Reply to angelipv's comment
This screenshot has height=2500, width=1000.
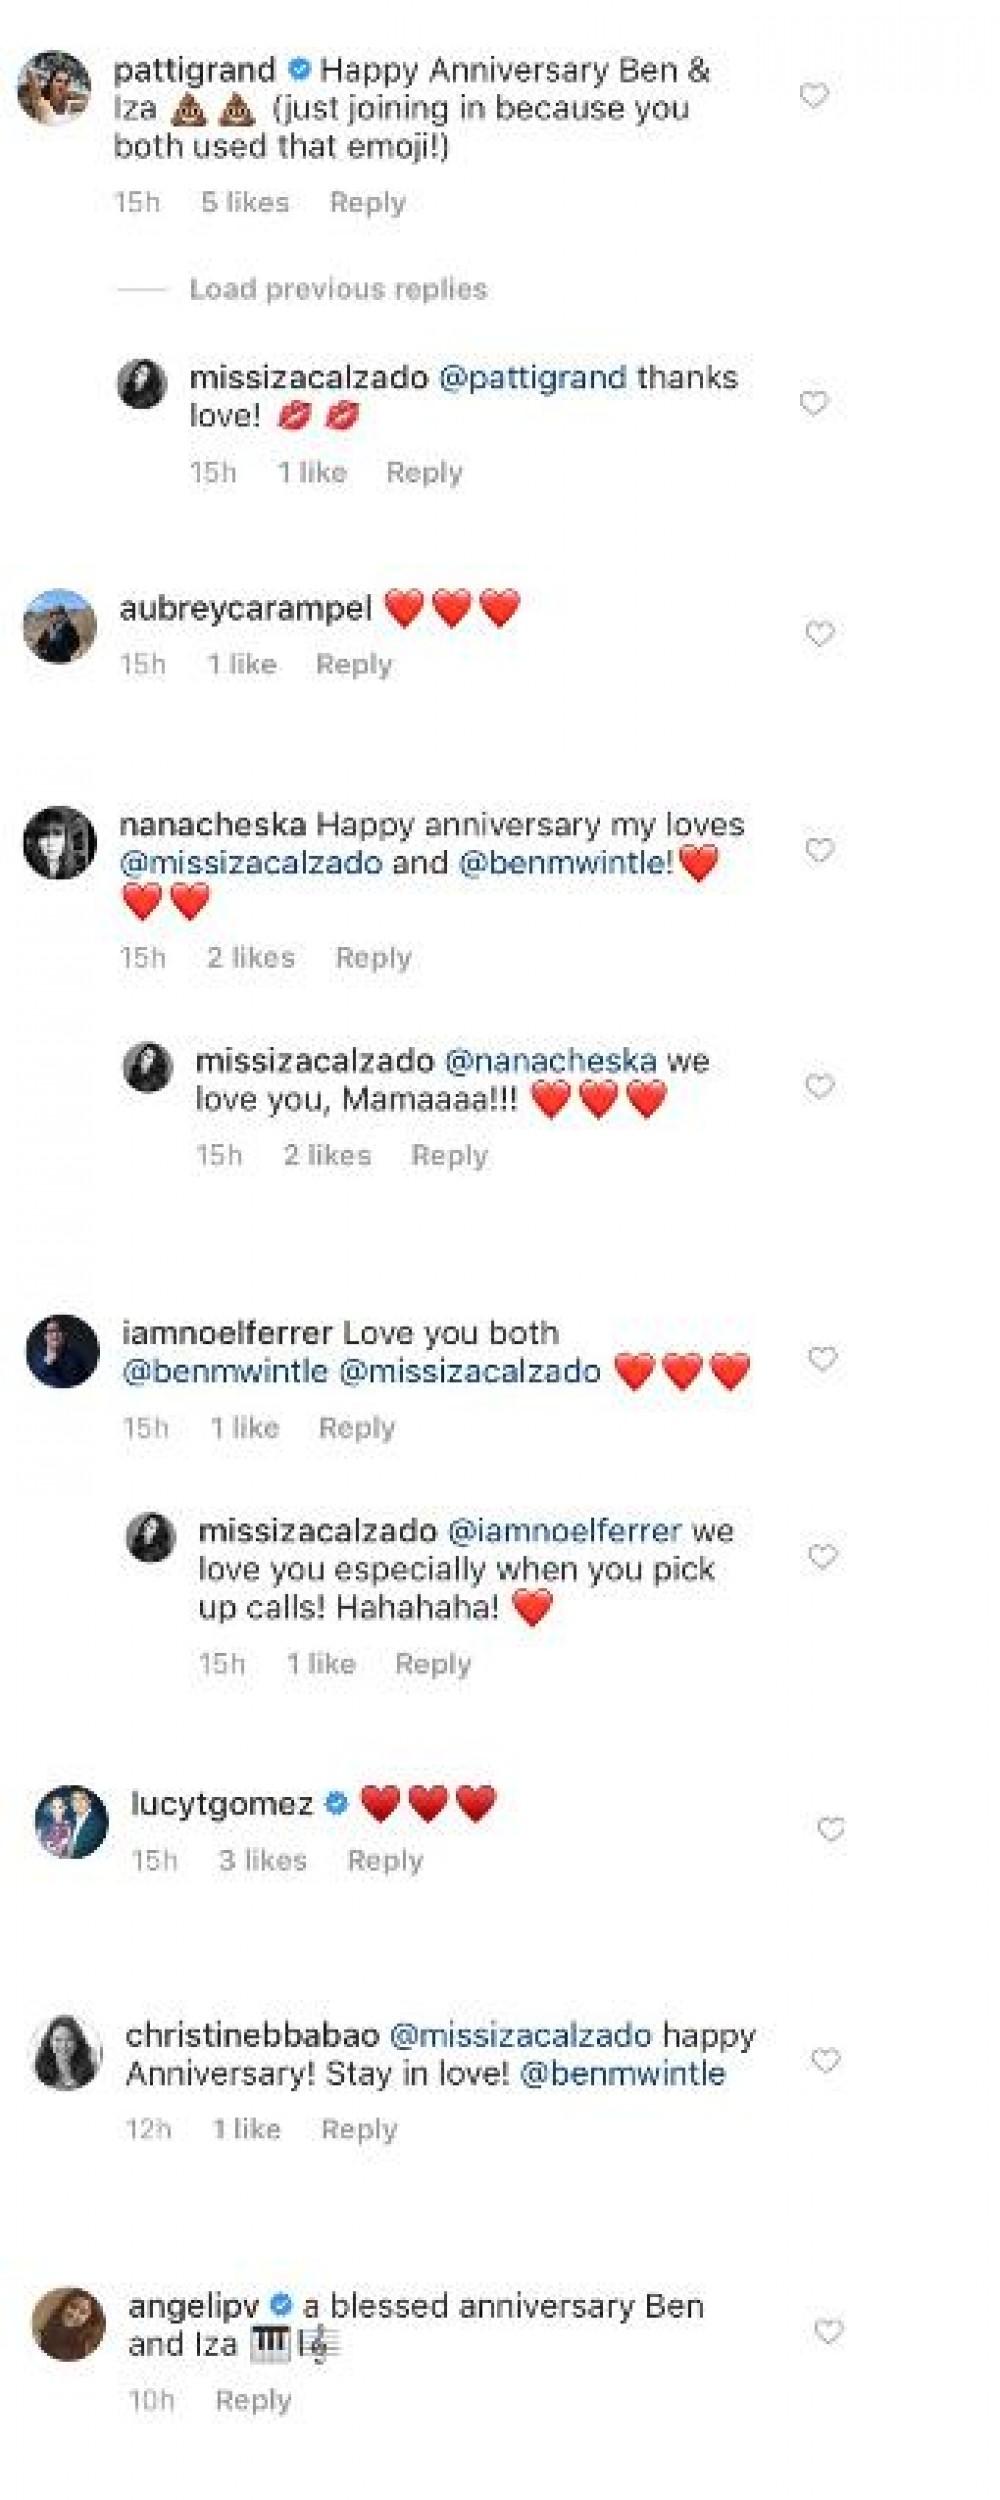coord(253,2400)
